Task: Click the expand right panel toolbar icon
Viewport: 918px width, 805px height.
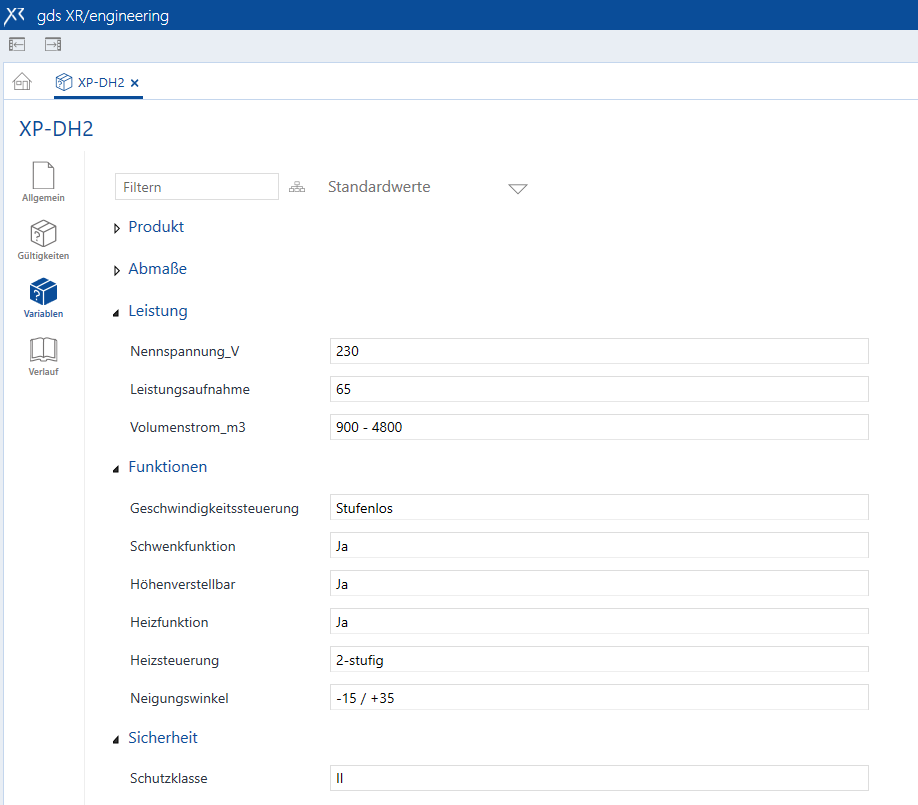Action: (53, 44)
